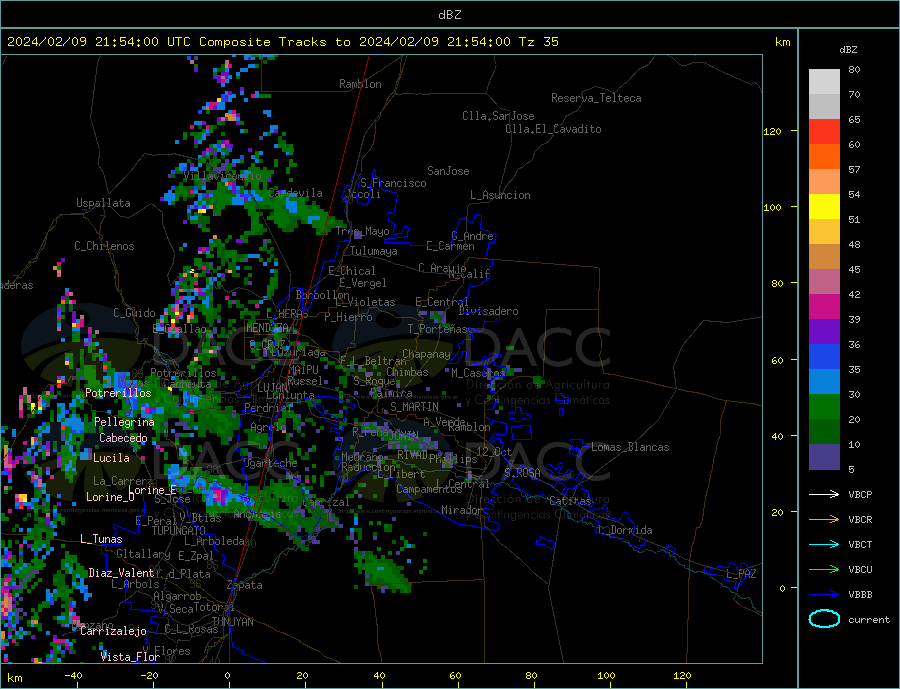Click the SanJose place label

(x=448, y=171)
